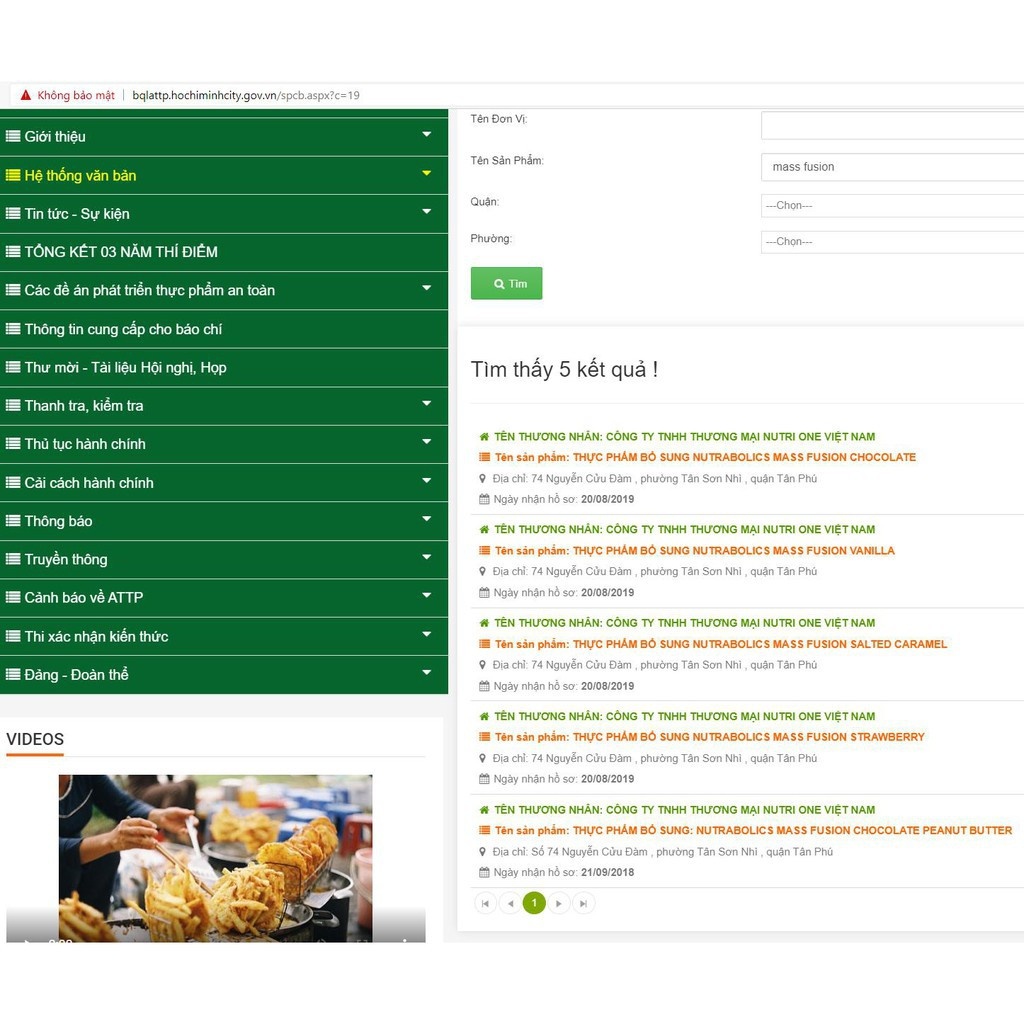Click the 'Tìm thấy 5 kết quả !' heading

click(x=564, y=370)
